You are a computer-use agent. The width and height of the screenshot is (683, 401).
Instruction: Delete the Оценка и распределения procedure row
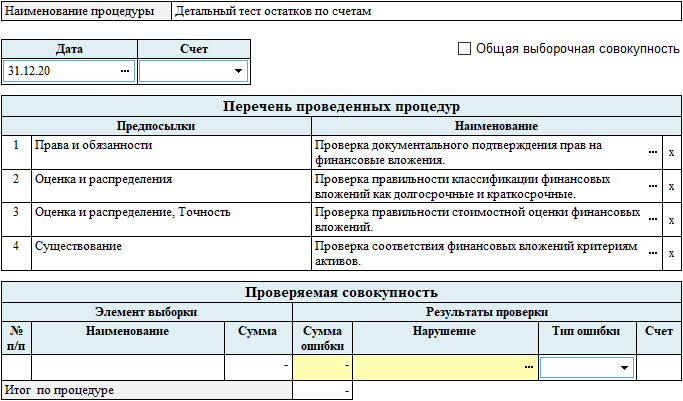tap(672, 186)
